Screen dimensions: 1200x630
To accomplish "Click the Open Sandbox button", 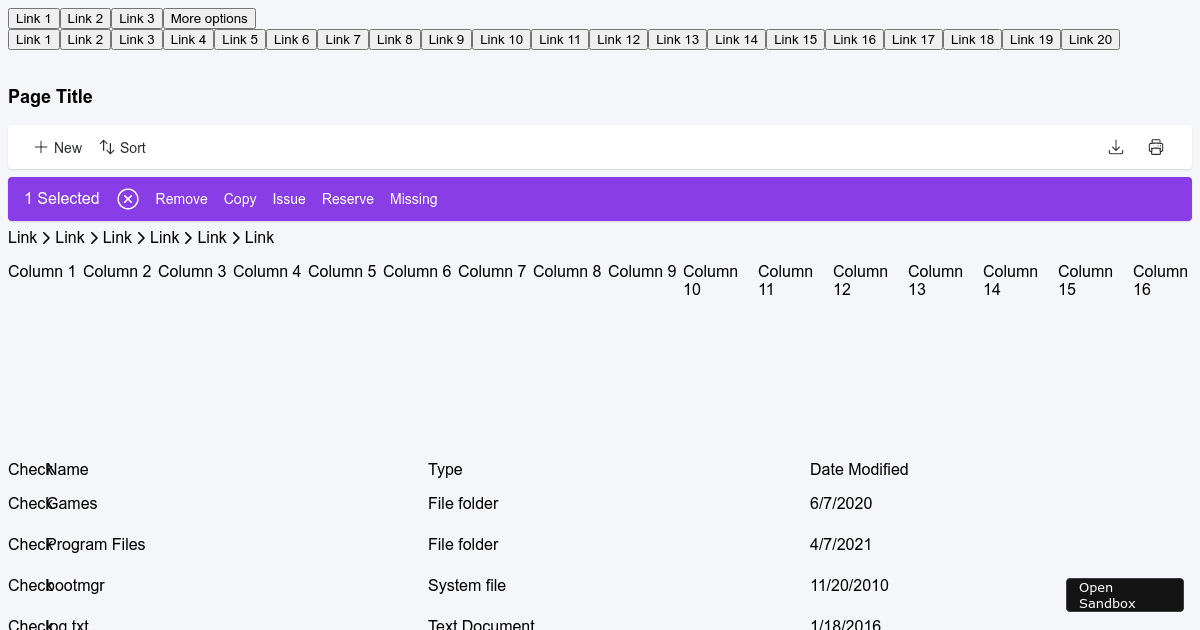I will tap(1124, 594).
